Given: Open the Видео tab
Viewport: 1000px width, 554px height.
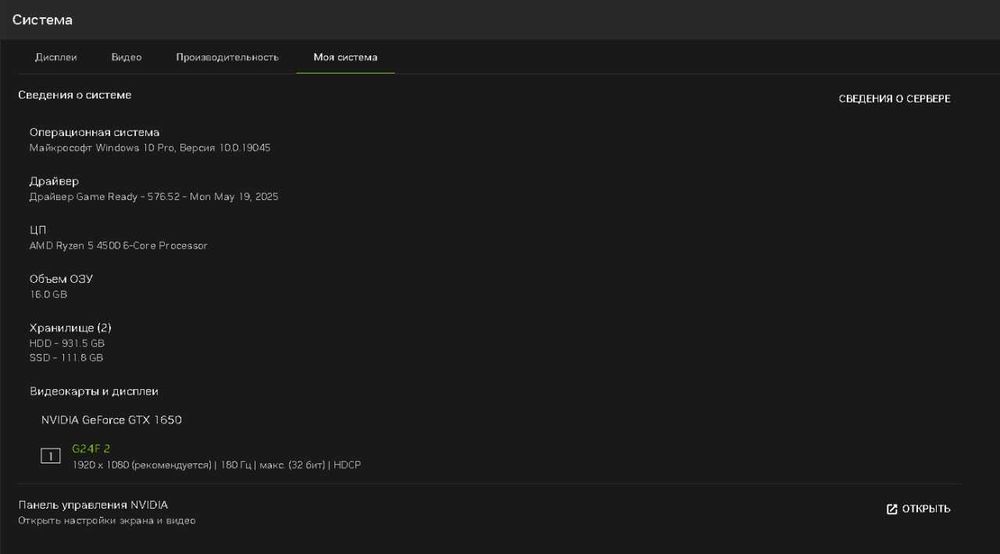Looking at the screenshot, I should pos(126,57).
